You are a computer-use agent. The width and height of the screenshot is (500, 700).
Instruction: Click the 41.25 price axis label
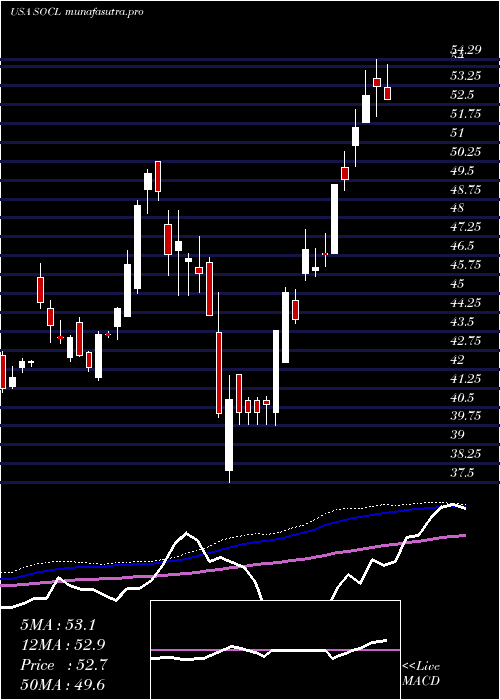coord(466,379)
